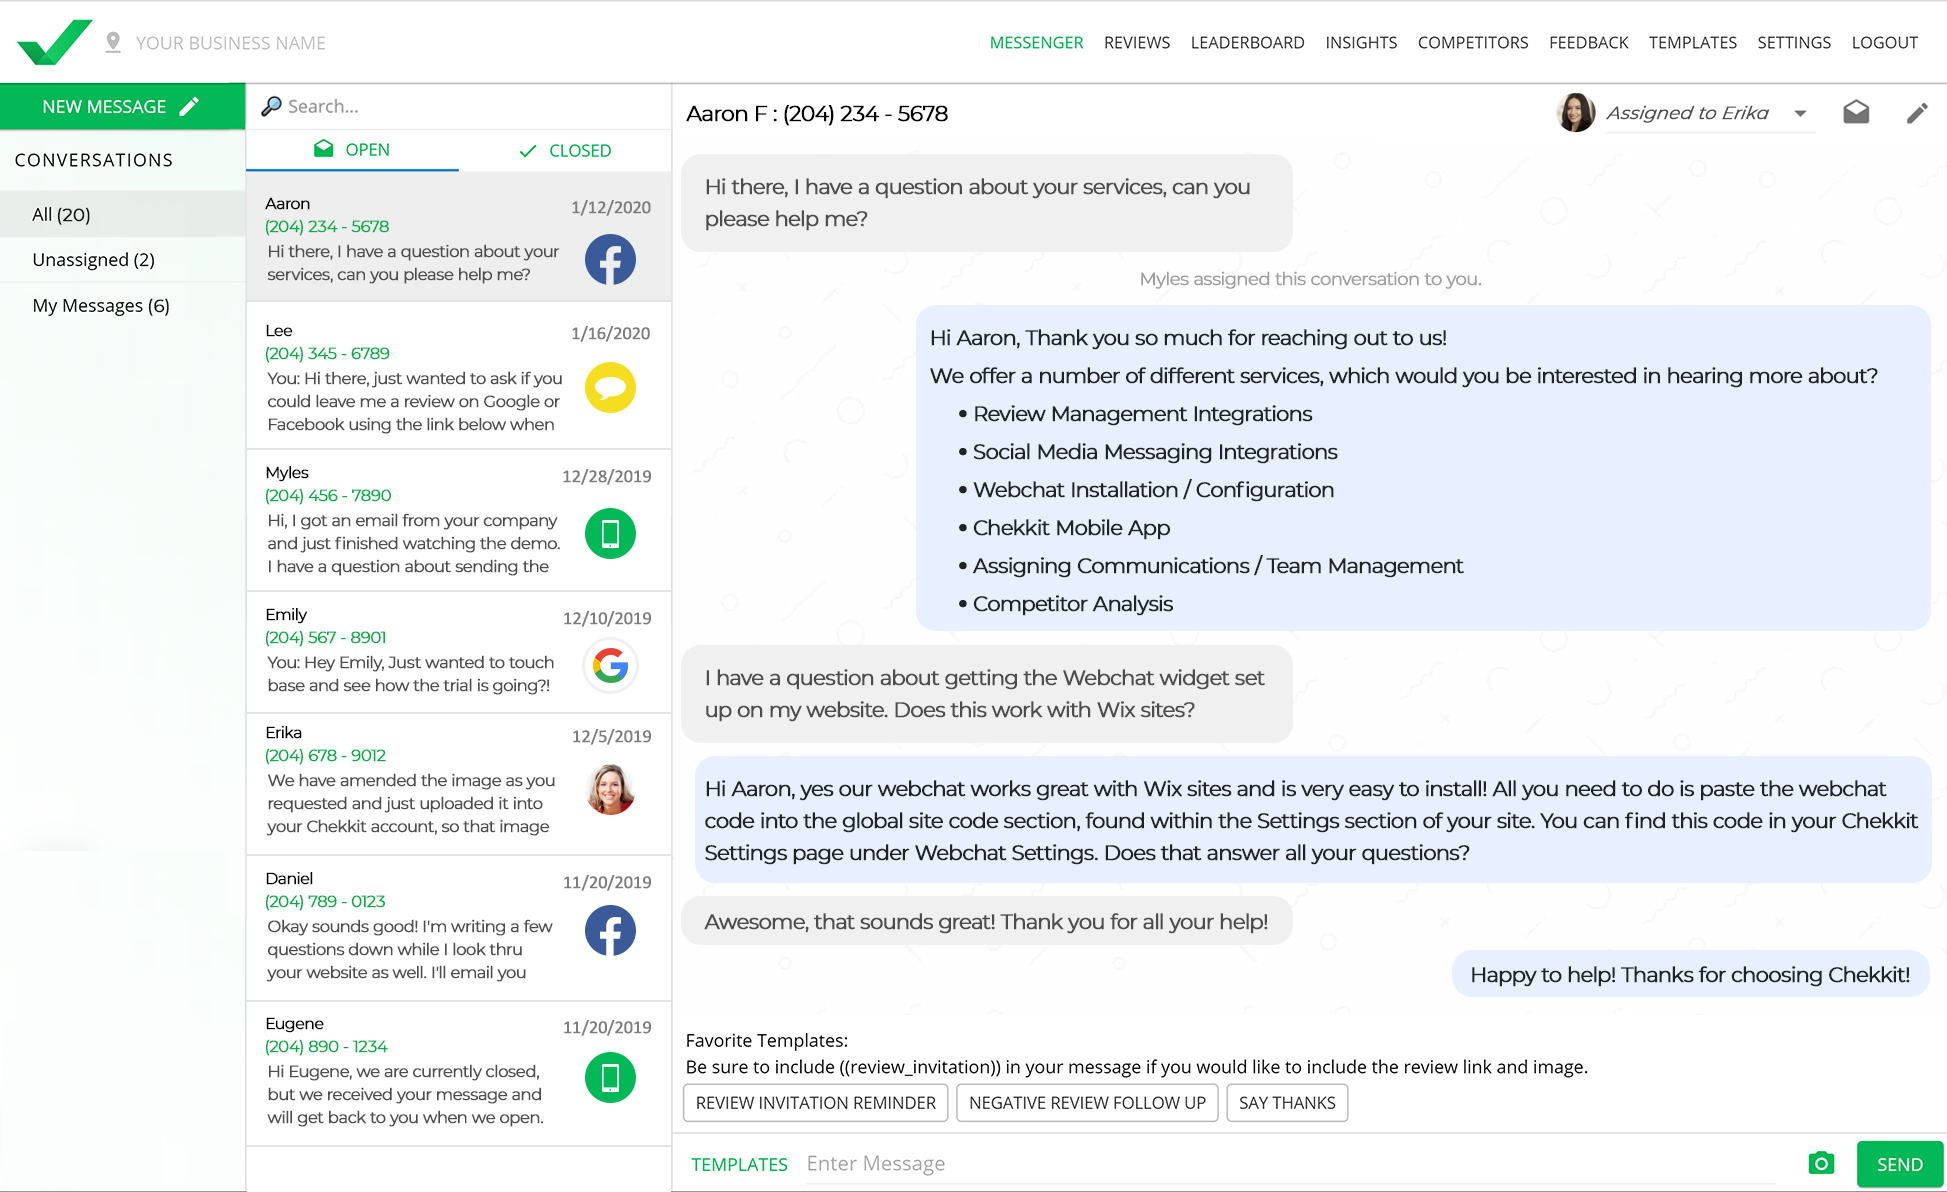Click the location pin beside business name
1947x1192 pixels.
pos(114,41)
